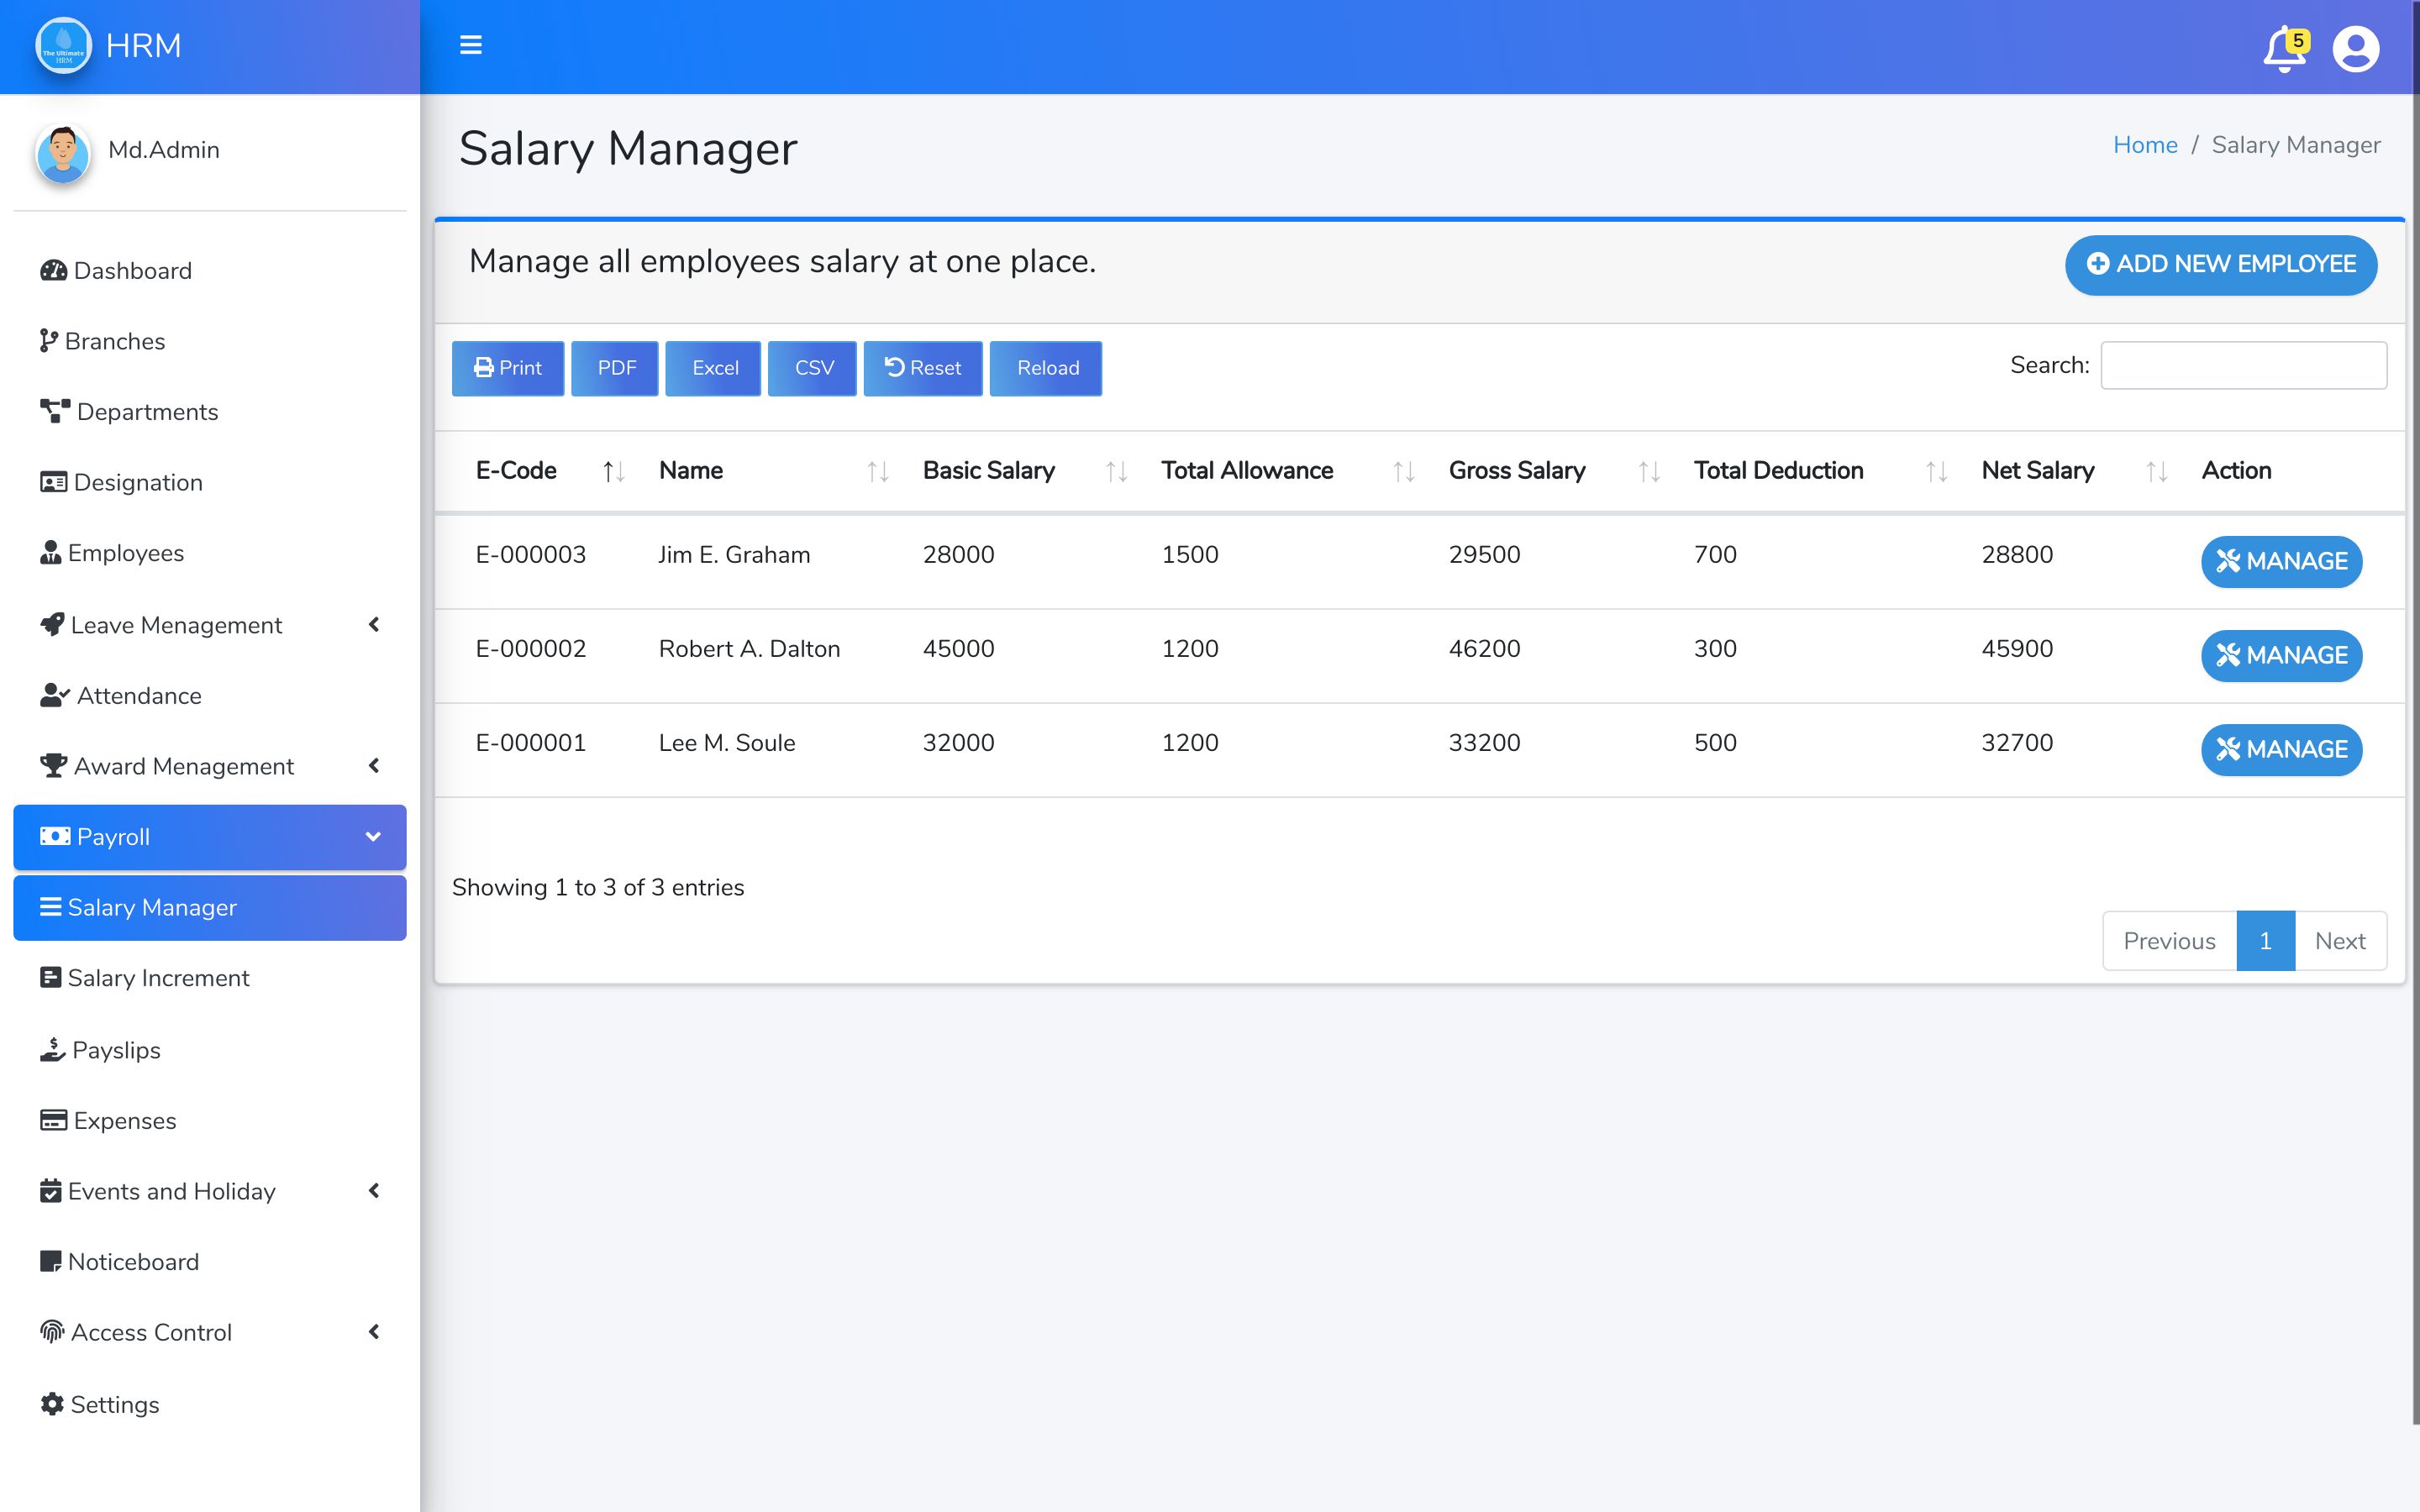Click the notification bell icon
Screen dimensions: 2420x1512
[x=2283, y=50]
